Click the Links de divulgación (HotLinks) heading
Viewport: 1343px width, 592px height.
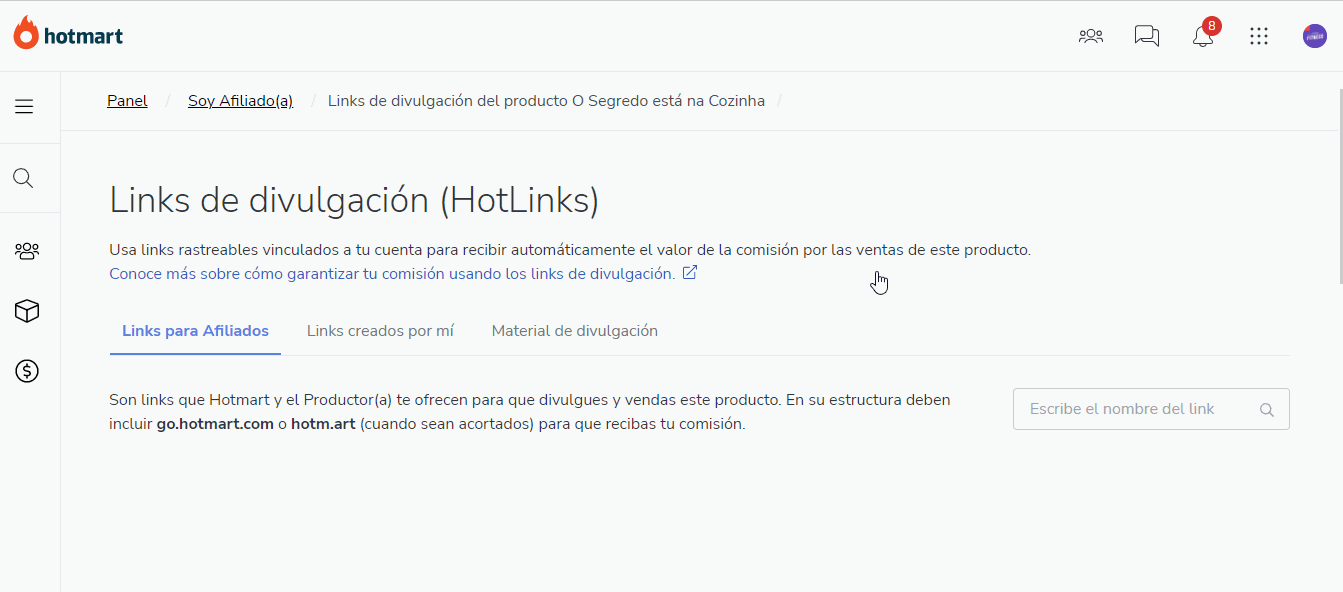click(354, 200)
